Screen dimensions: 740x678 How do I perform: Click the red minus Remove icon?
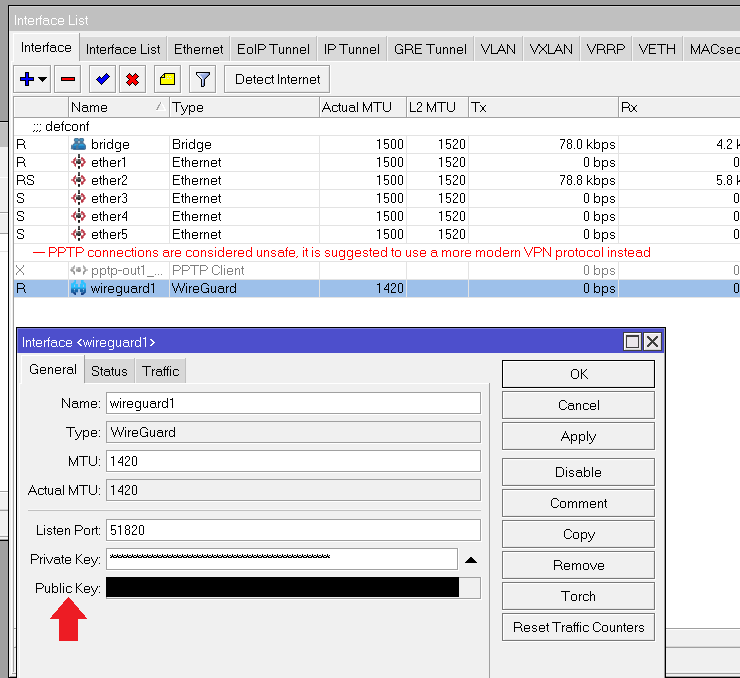[x=68, y=79]
